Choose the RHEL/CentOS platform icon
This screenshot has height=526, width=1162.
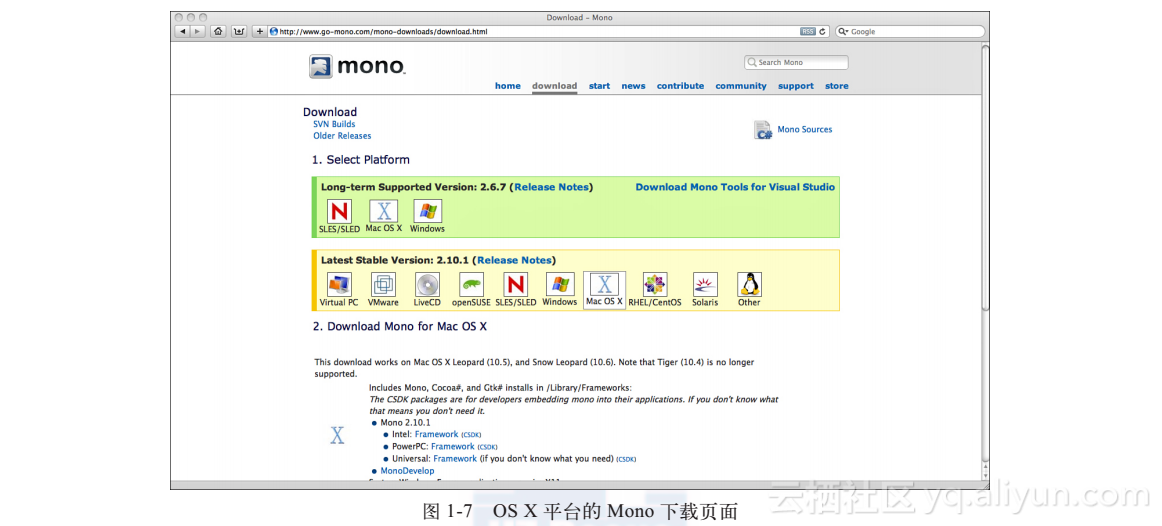click(x=654, y=284)
